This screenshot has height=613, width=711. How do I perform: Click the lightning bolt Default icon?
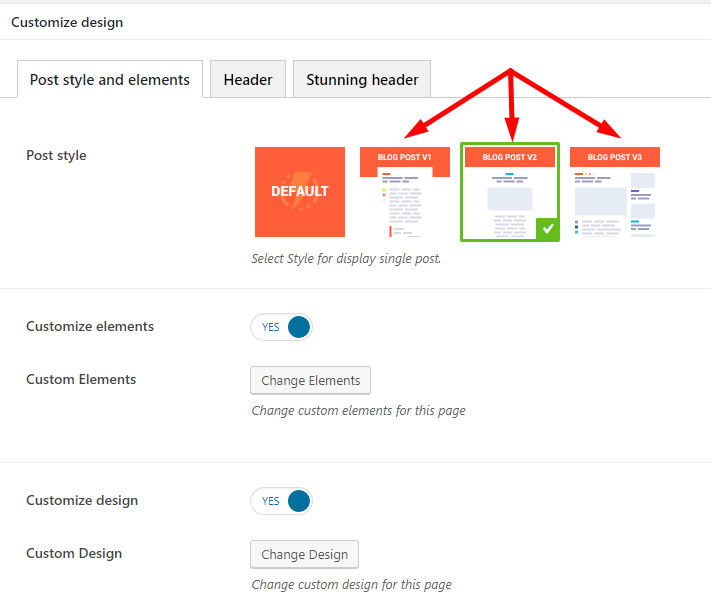coord(299,191)
